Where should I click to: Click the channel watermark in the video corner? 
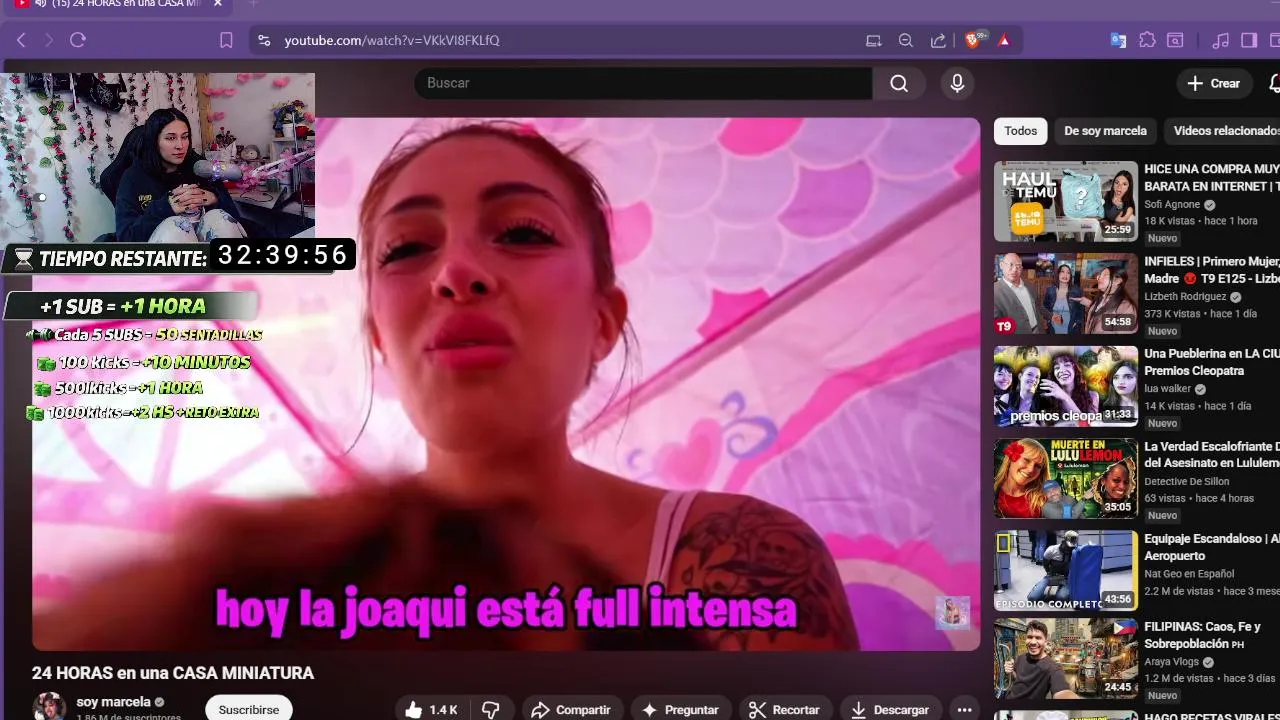(x=952, y=613)
